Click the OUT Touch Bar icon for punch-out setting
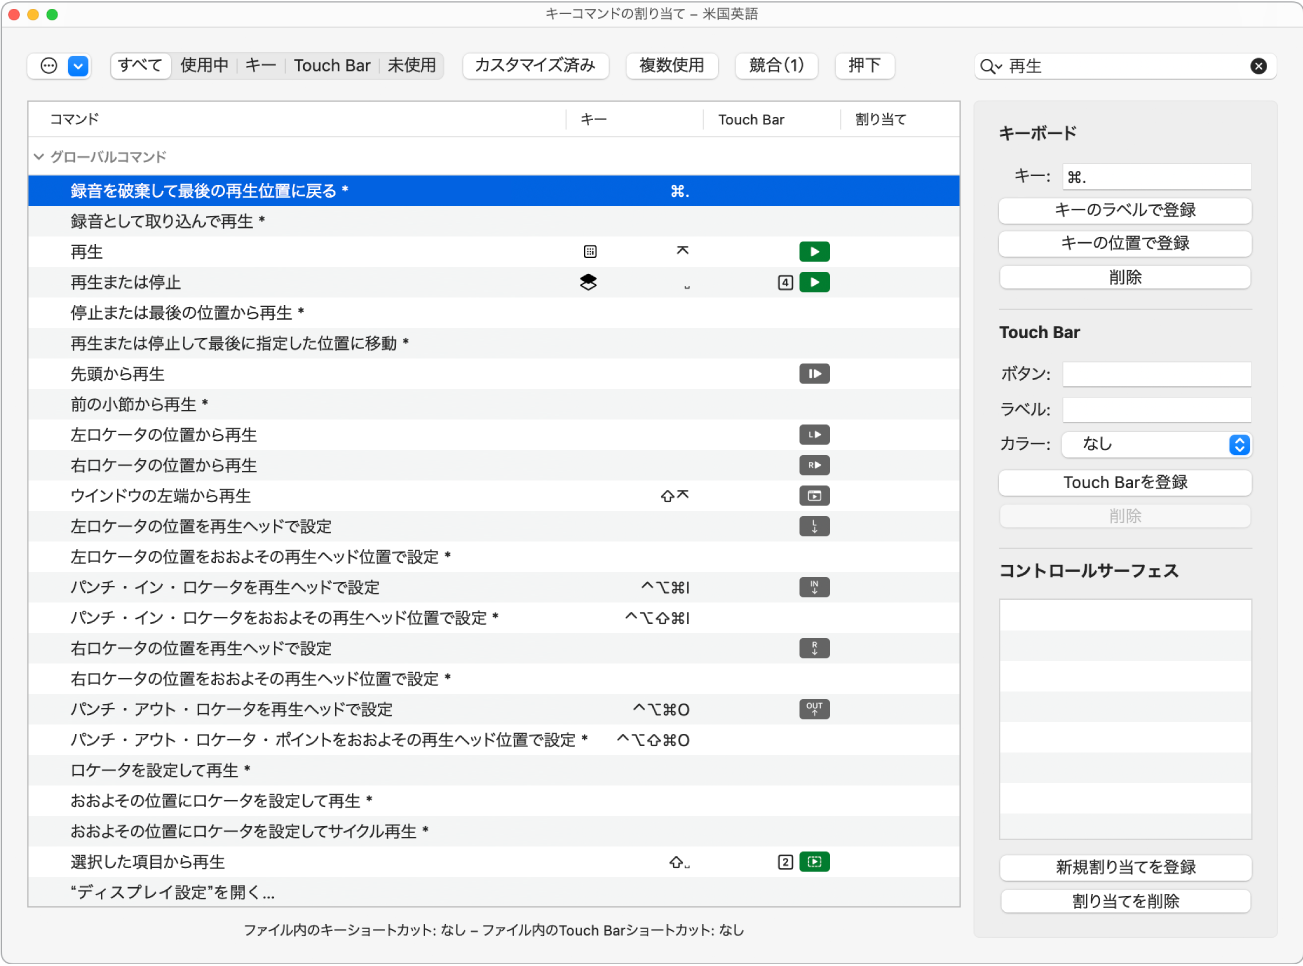This screenshot has width=1303, height=966. click(814, 709)
